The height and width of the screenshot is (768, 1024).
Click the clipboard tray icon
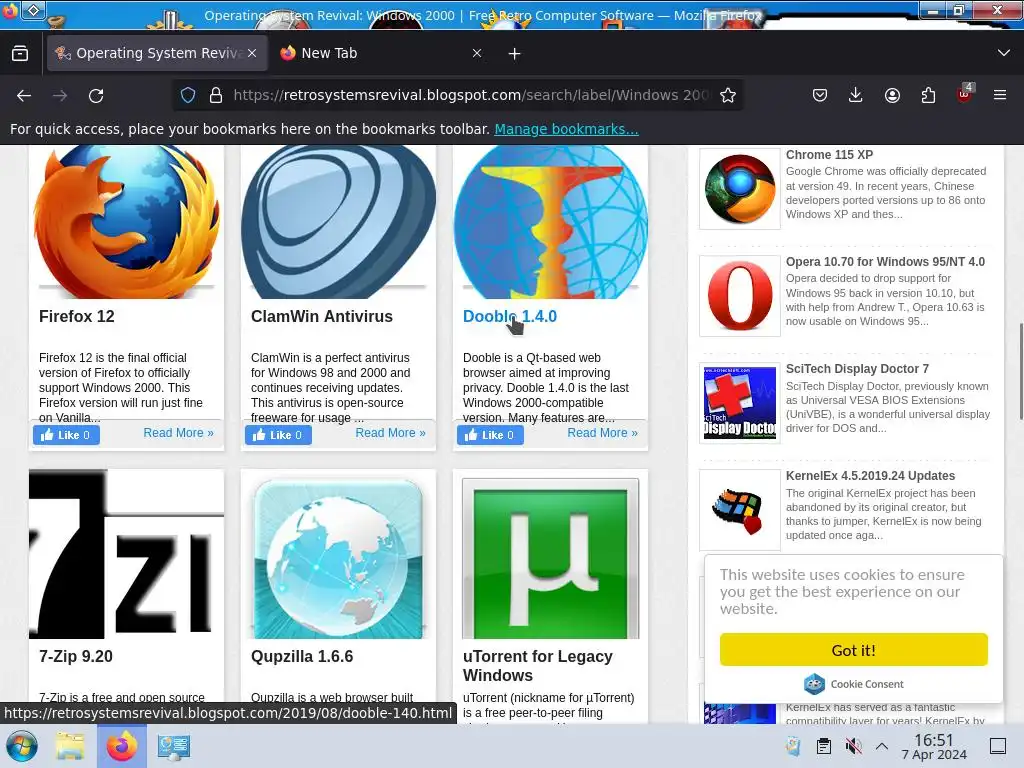(824, 746)
